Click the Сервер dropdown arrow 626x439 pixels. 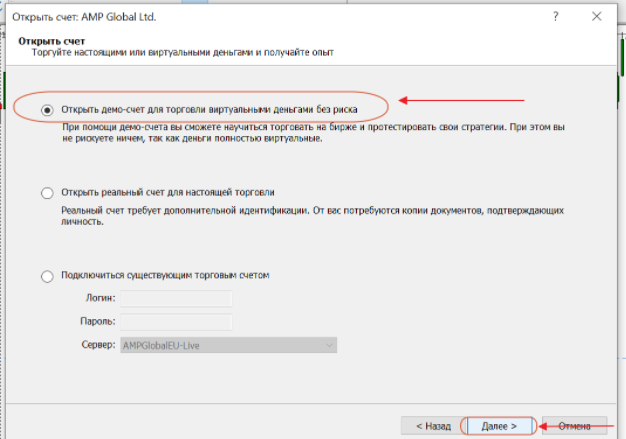click(x=328, y=345)
